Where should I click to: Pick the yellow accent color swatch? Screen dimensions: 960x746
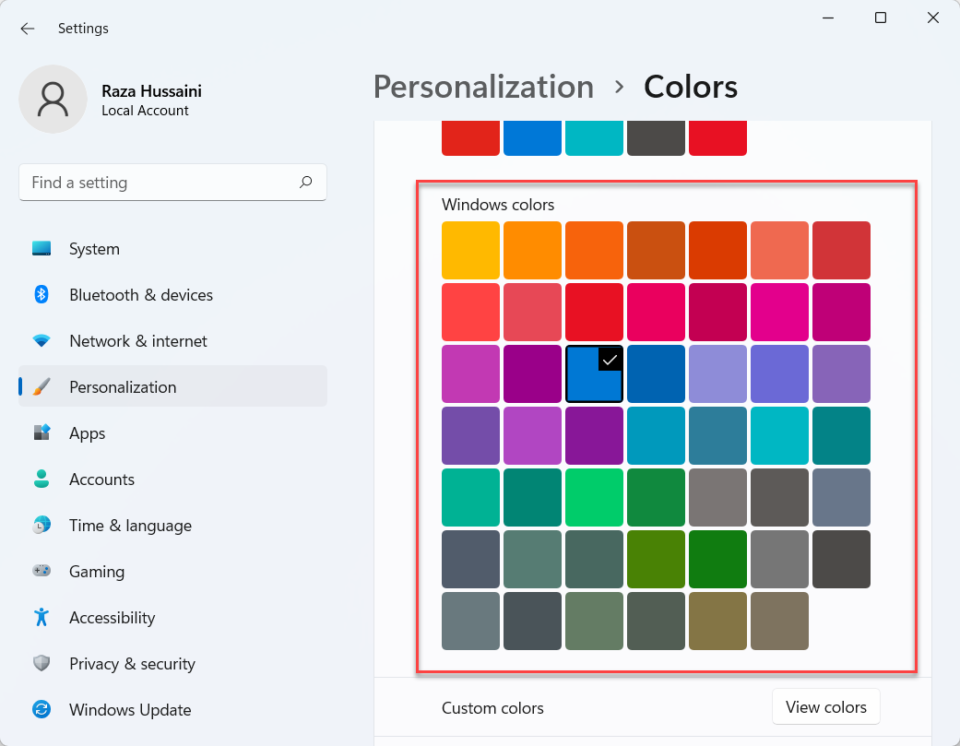pos(470,249)
